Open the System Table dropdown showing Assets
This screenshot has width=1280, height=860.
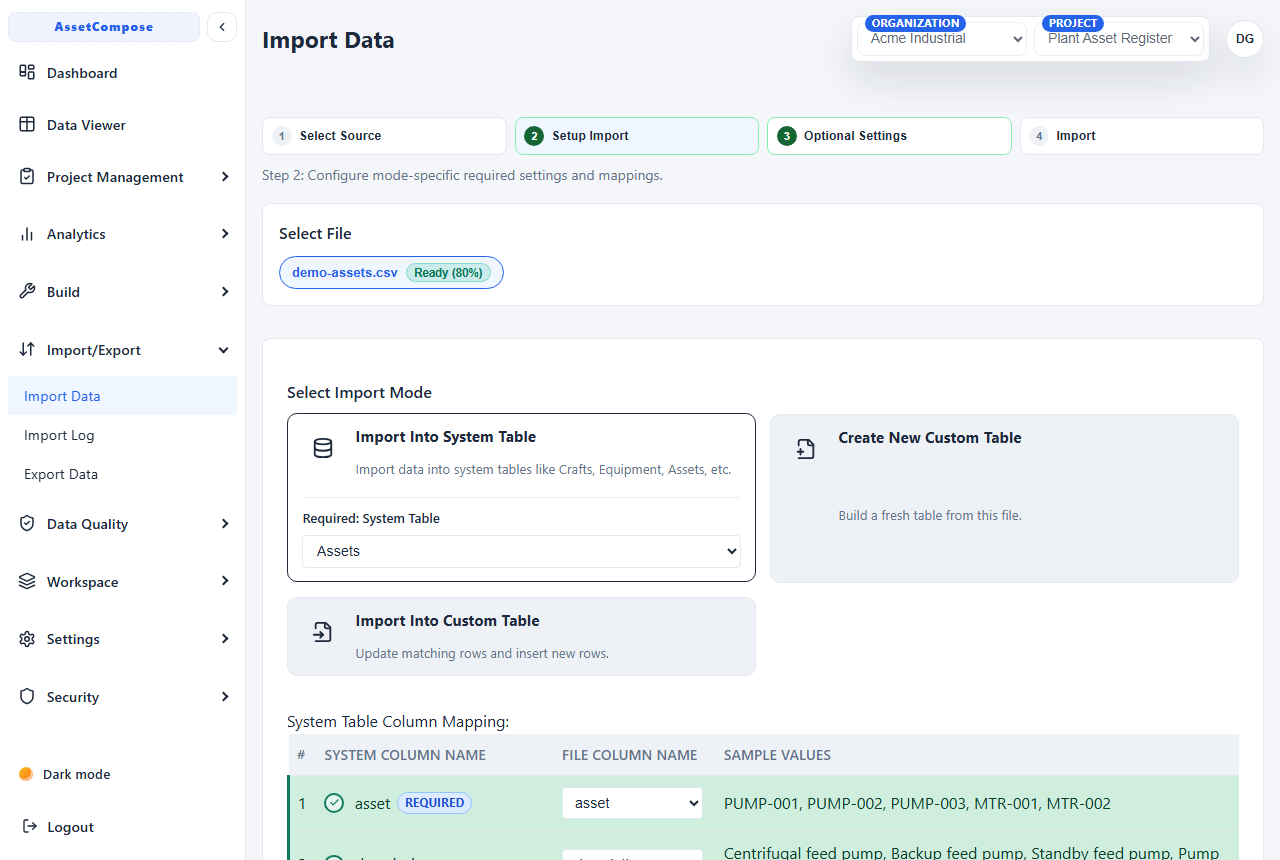(x=521, y=551)
